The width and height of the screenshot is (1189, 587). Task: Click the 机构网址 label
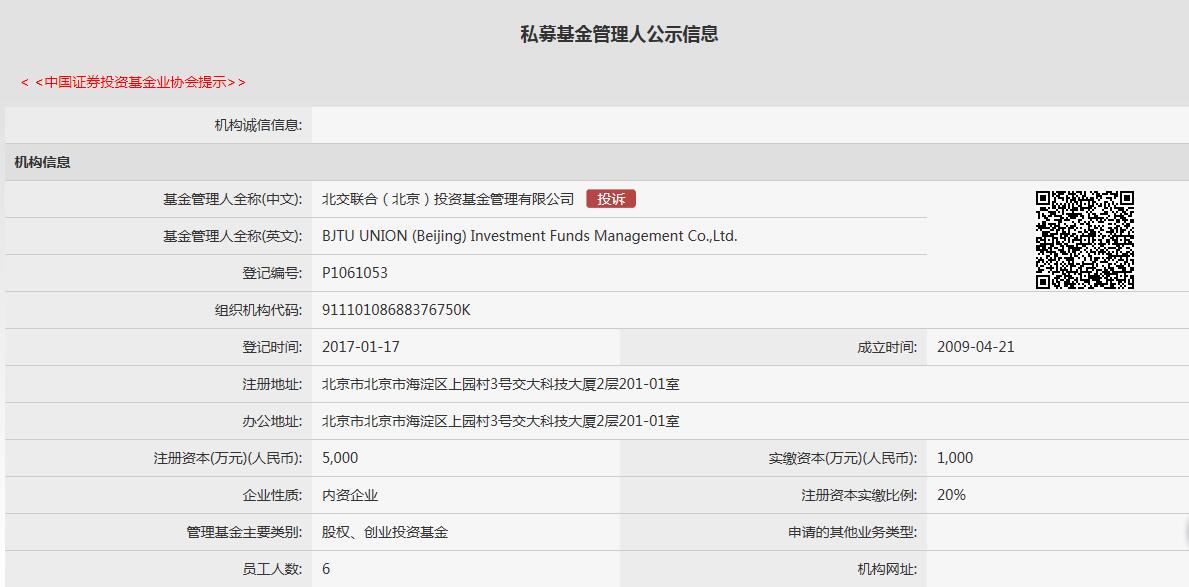coord(887,569)
